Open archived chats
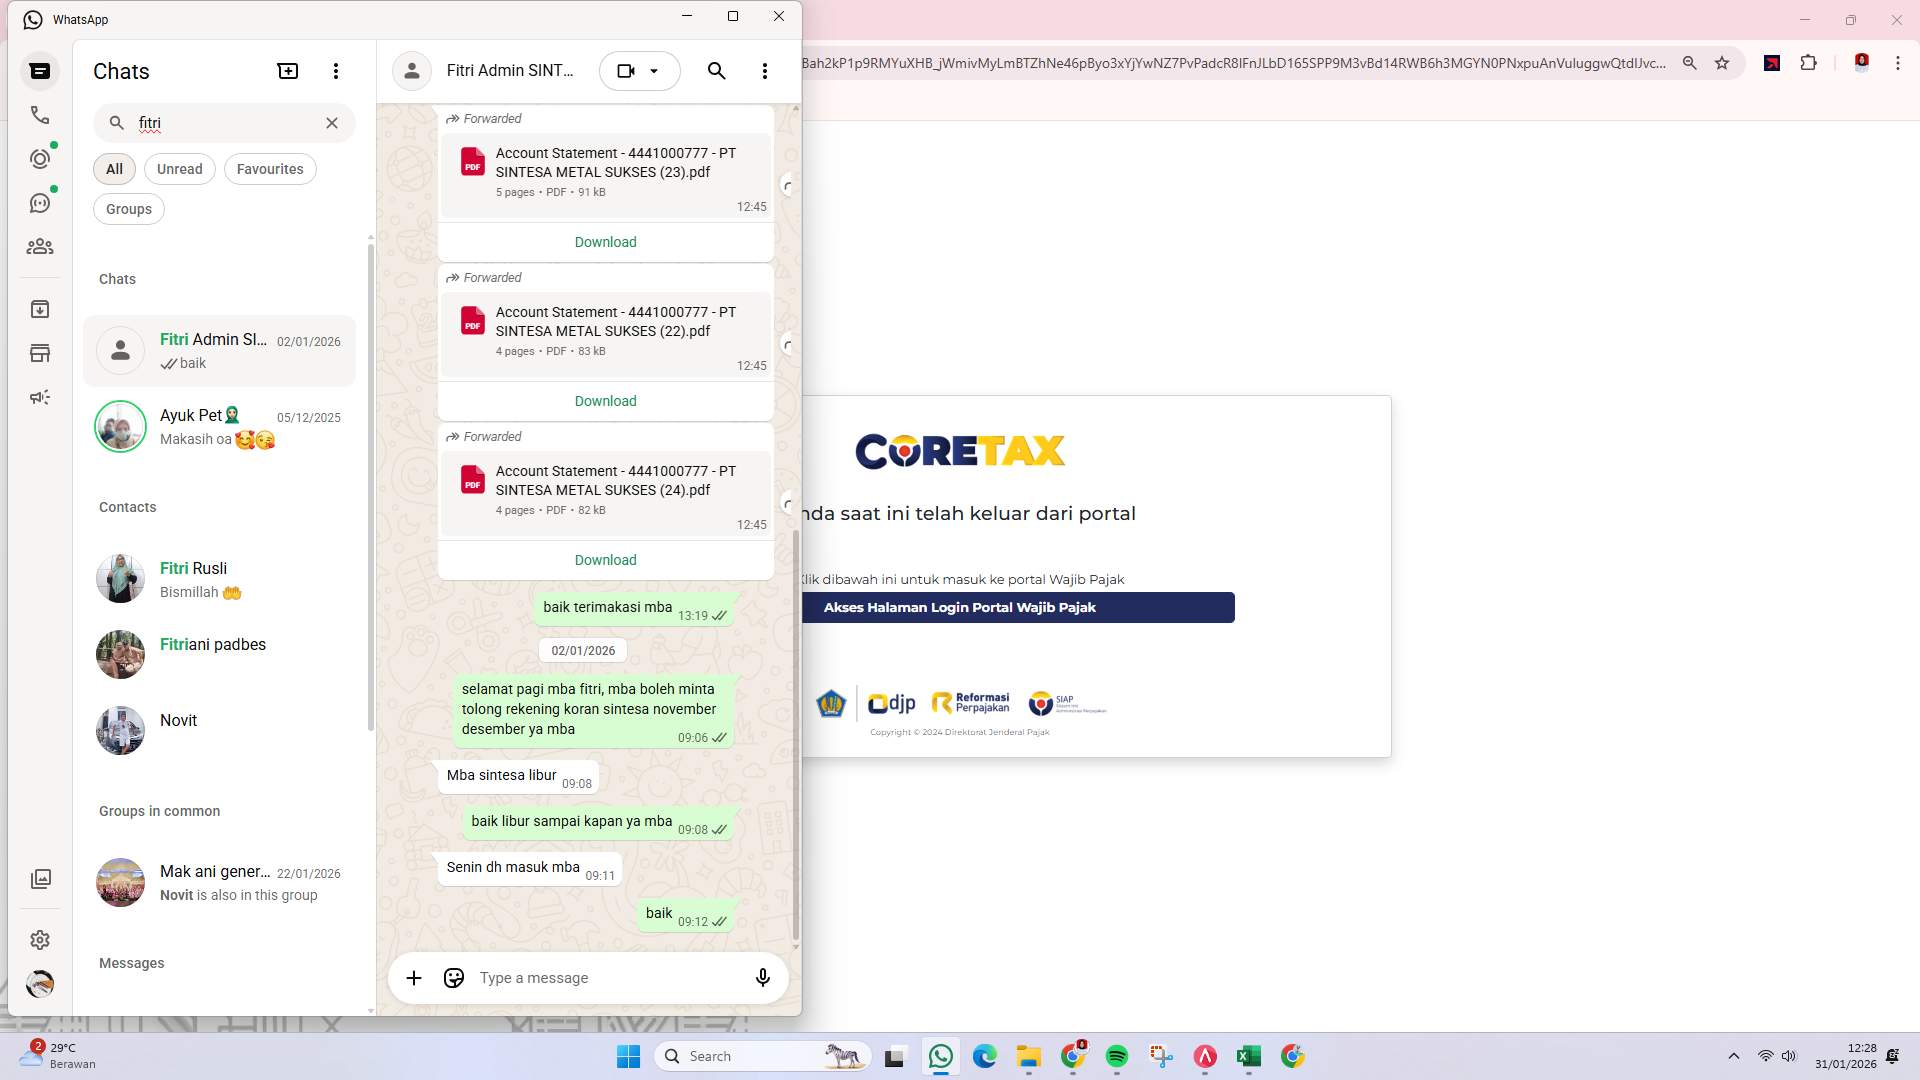The width and height of the screenshot is (1920, 1080). [x=40, y=309]
